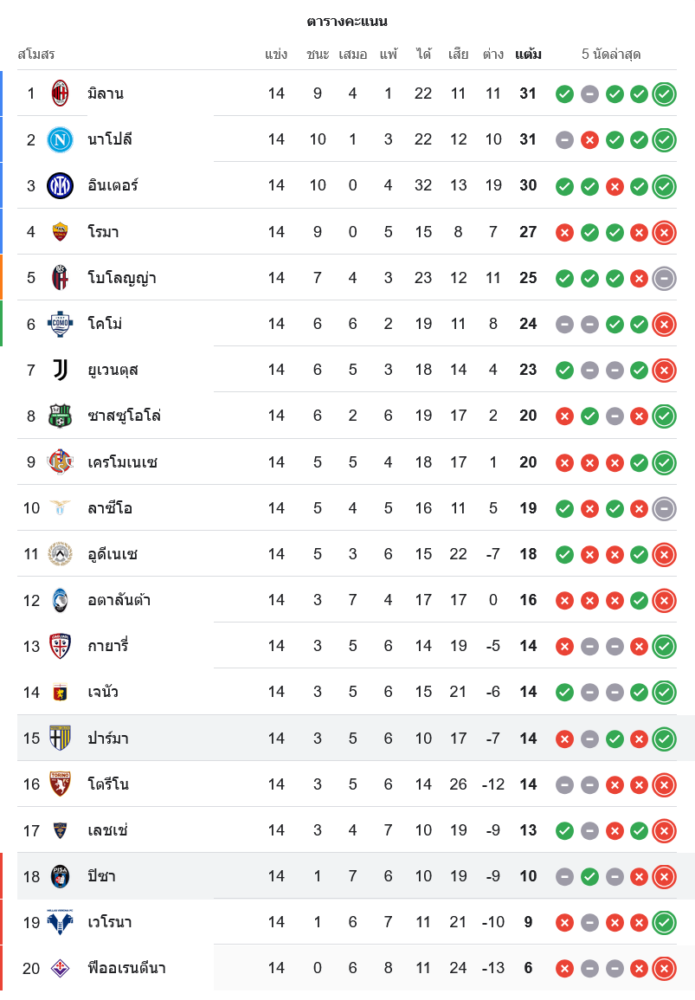695x1000 pixels.
Task: Click Lazio's most recent draw indicator
Action: click(x=664, y=509)
